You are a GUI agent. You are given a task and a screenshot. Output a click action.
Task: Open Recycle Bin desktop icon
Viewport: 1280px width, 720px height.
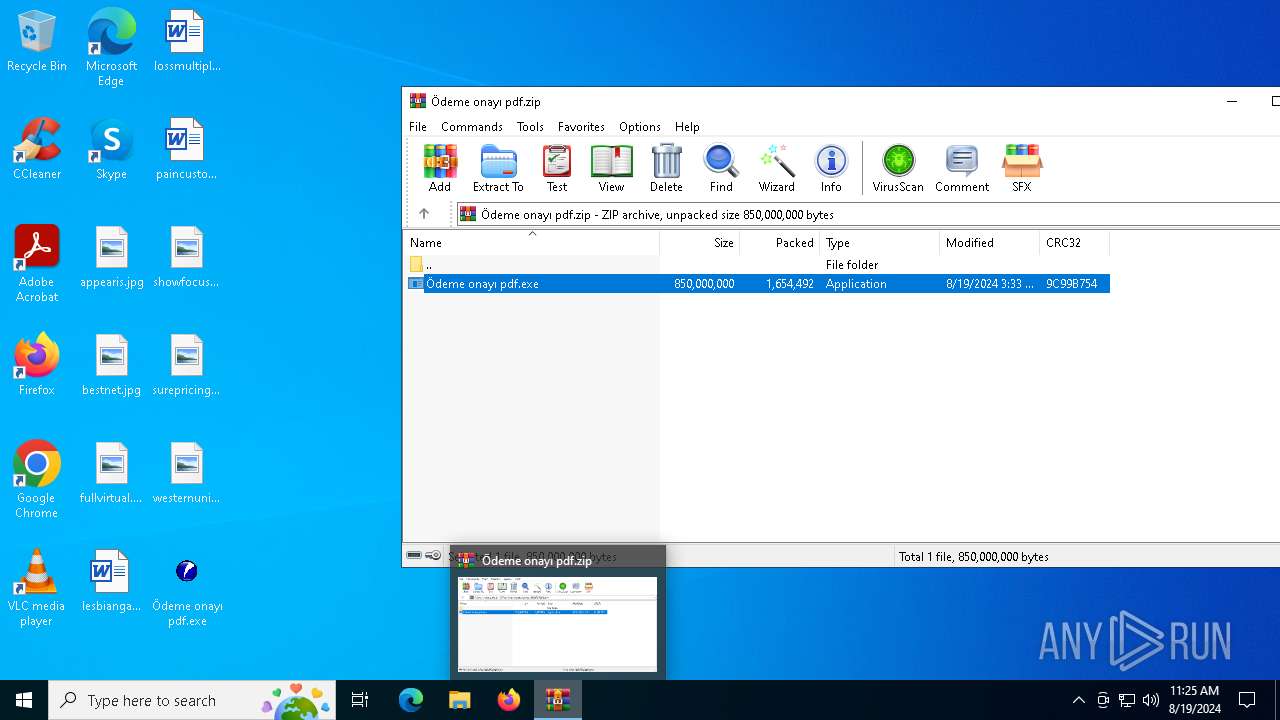[x=37, y=42]
